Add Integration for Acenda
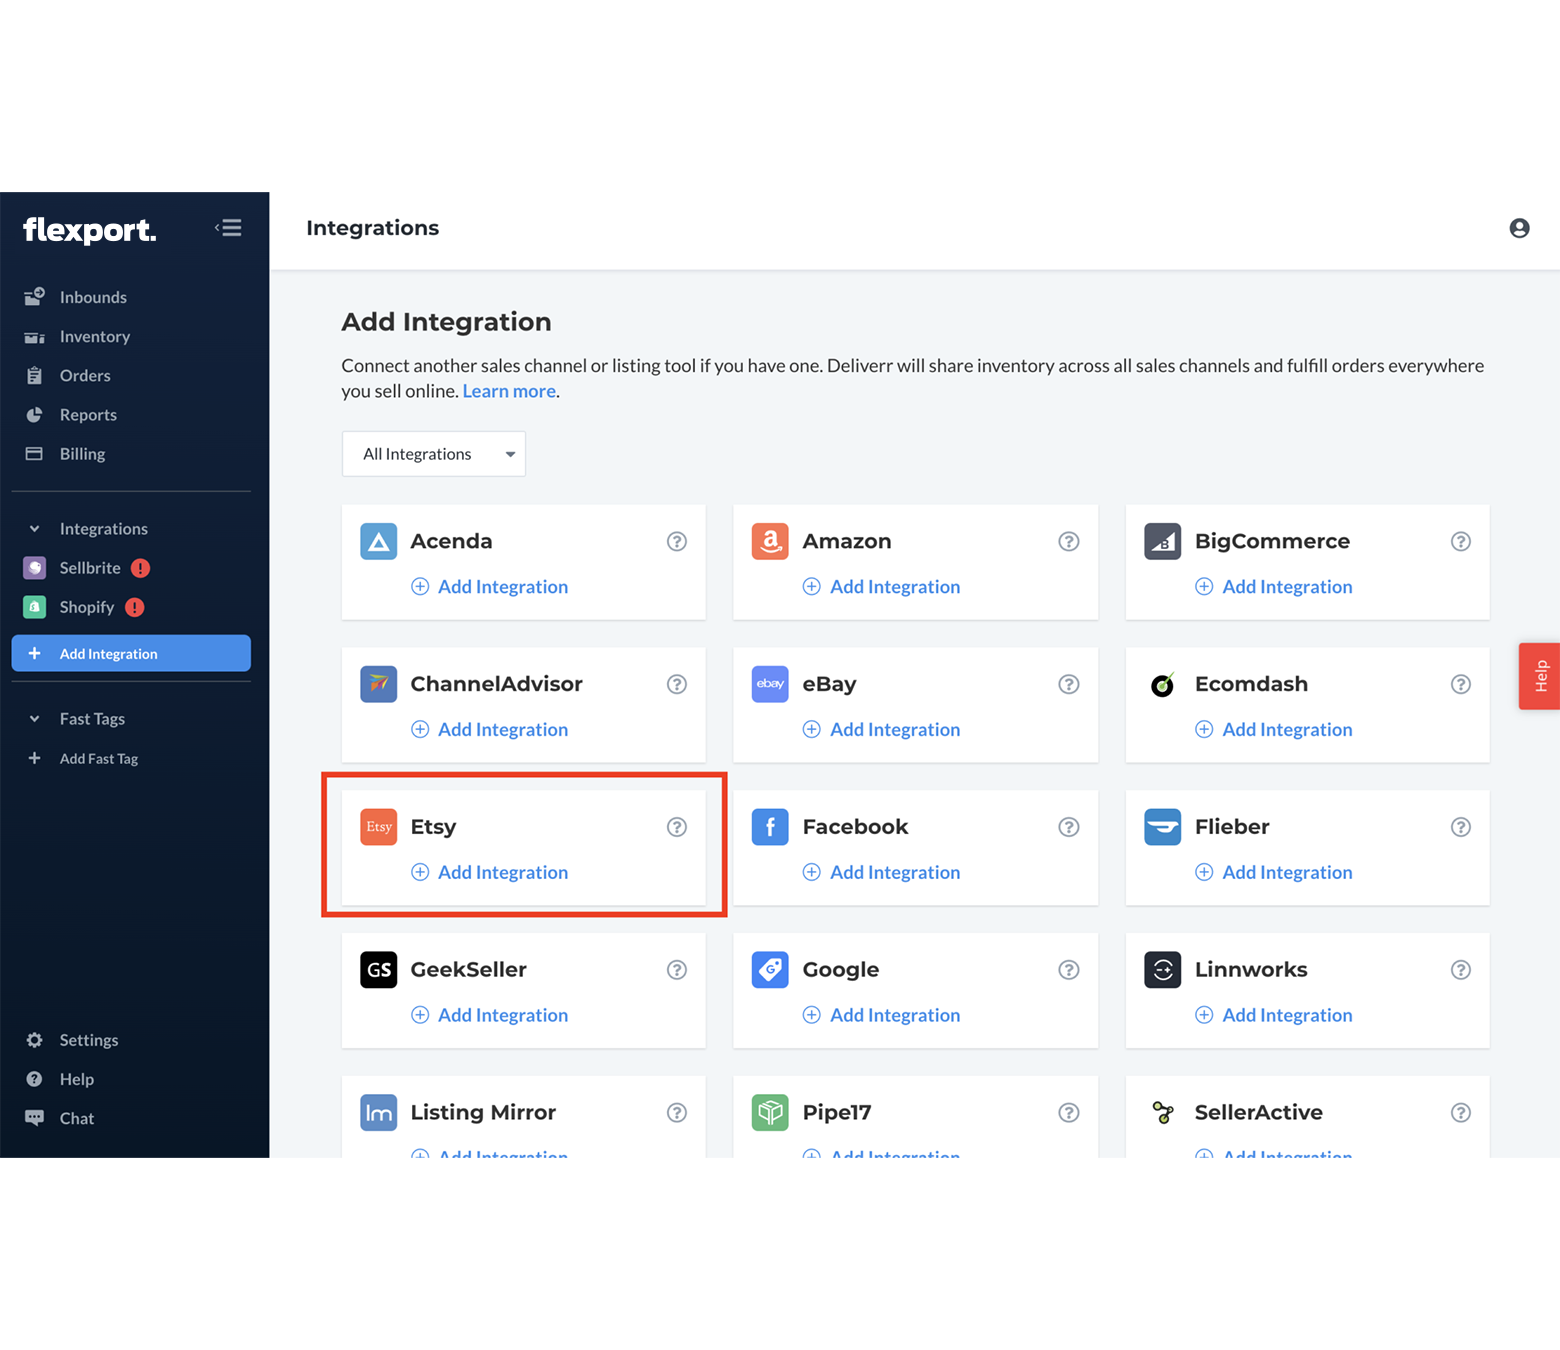The height and width of the screenshot is (1350, 1560). coord(490,587)
